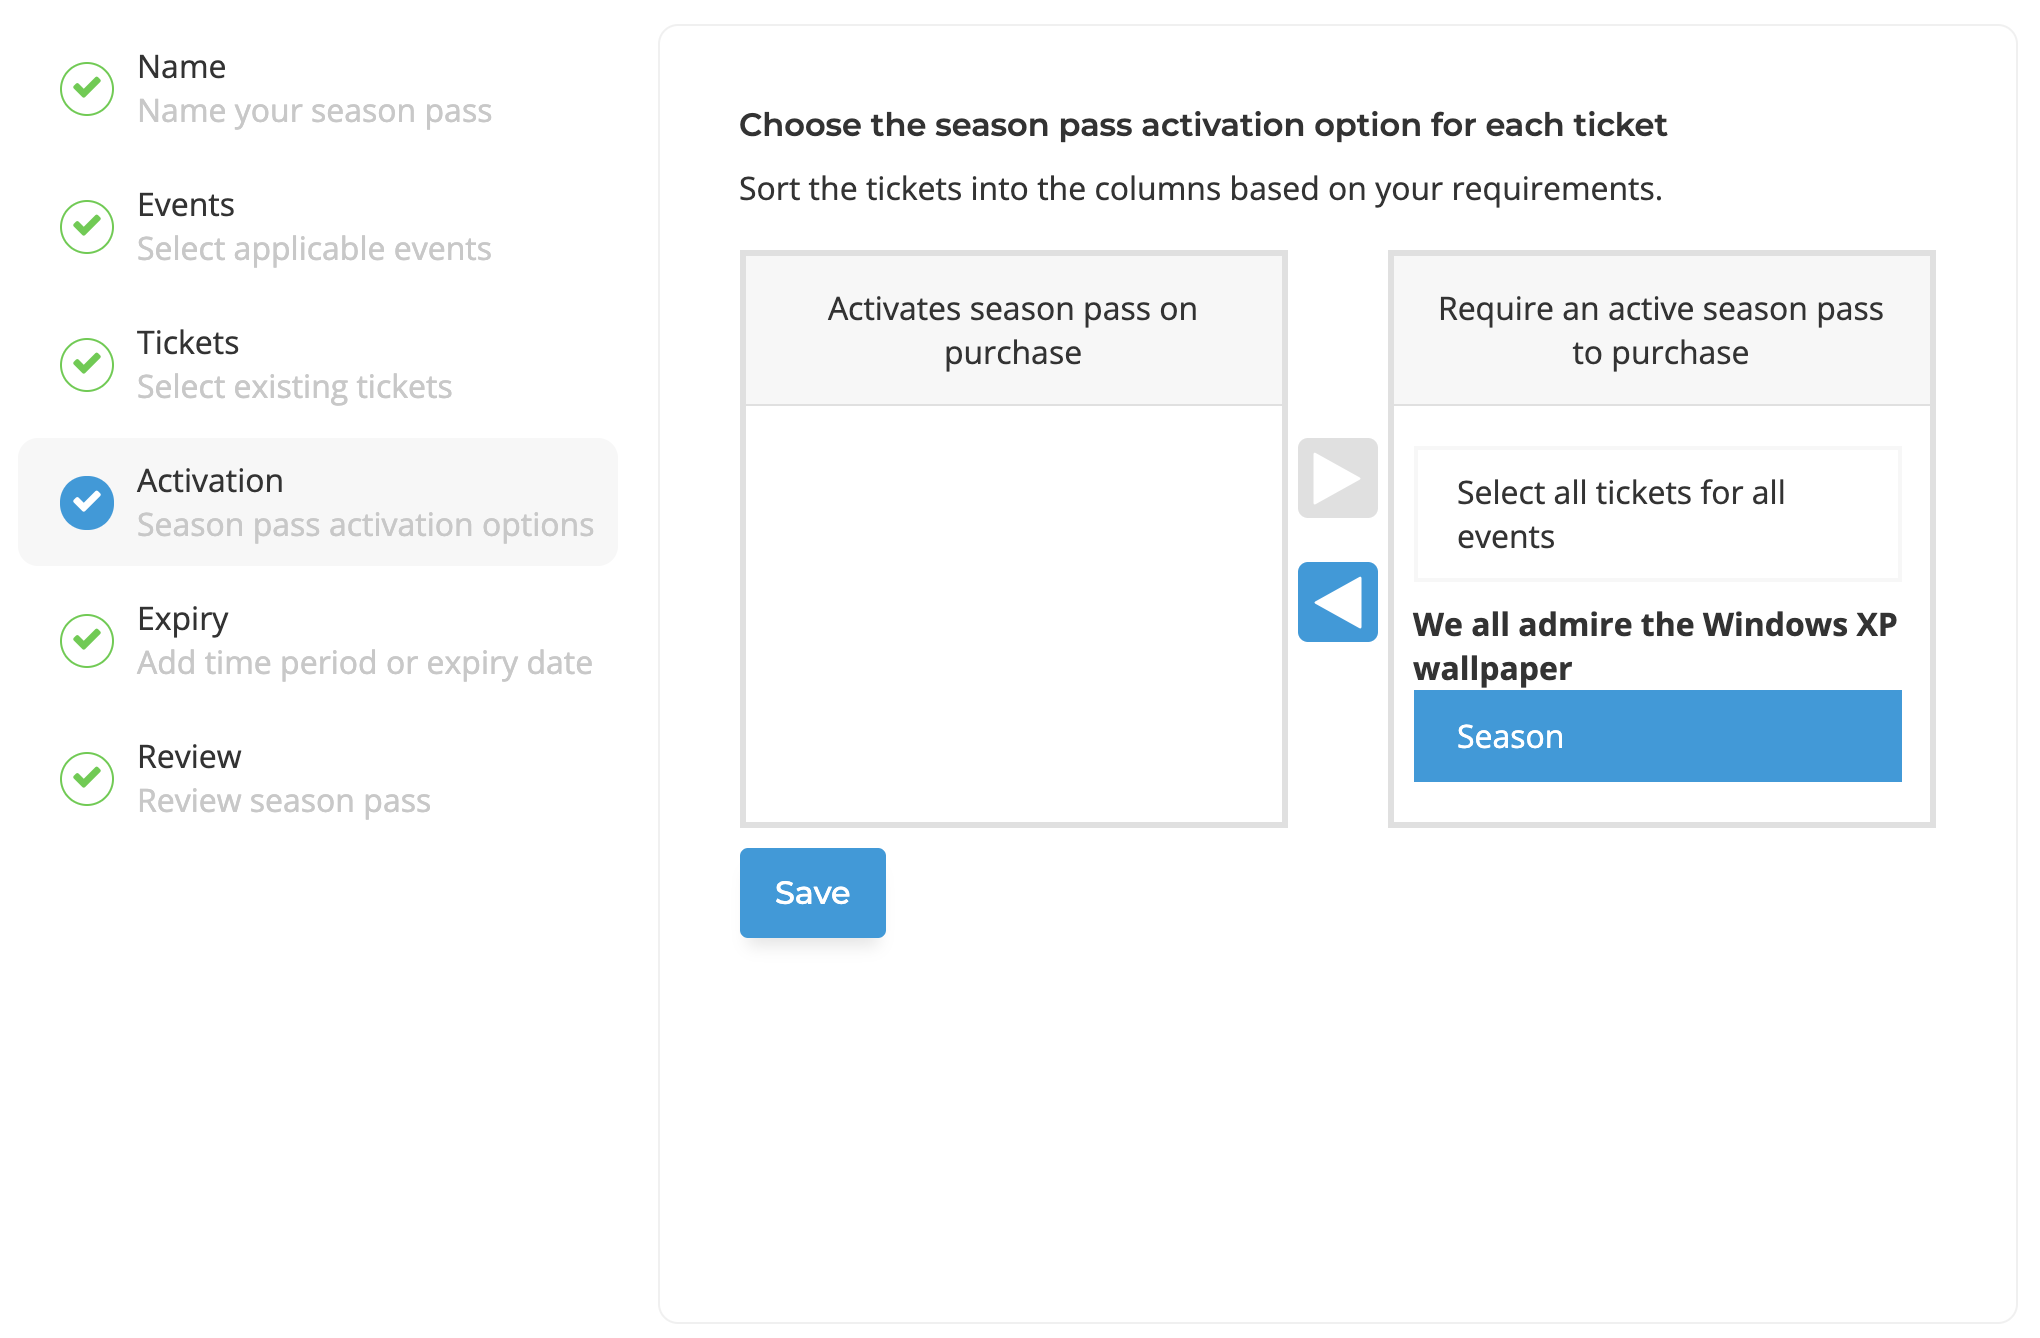Click the green checkmark beside Tickets step
The image size is (2040, 1338).
tap(87, 365)
